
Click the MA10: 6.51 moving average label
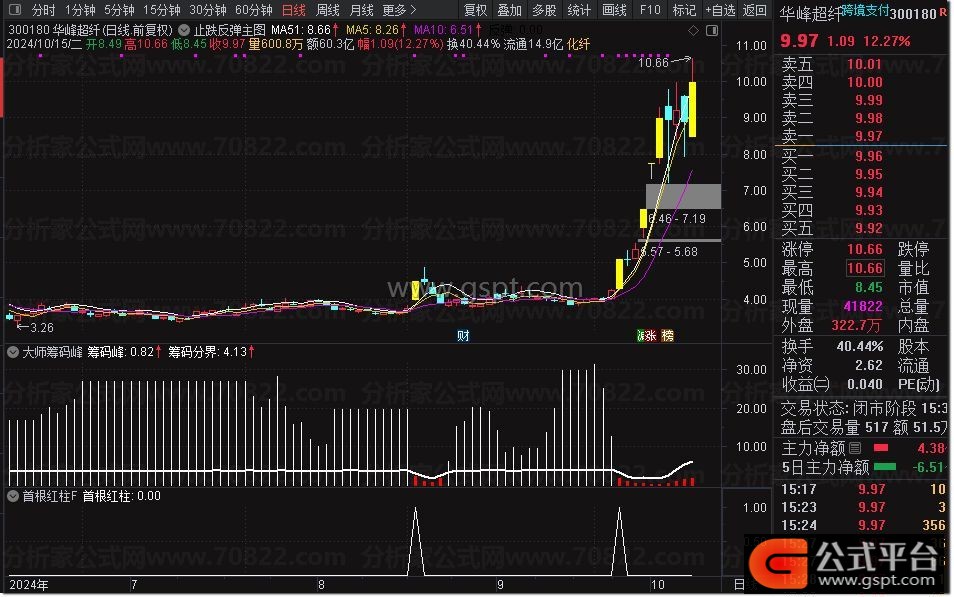pyautogui.click(x=448, y=29)
